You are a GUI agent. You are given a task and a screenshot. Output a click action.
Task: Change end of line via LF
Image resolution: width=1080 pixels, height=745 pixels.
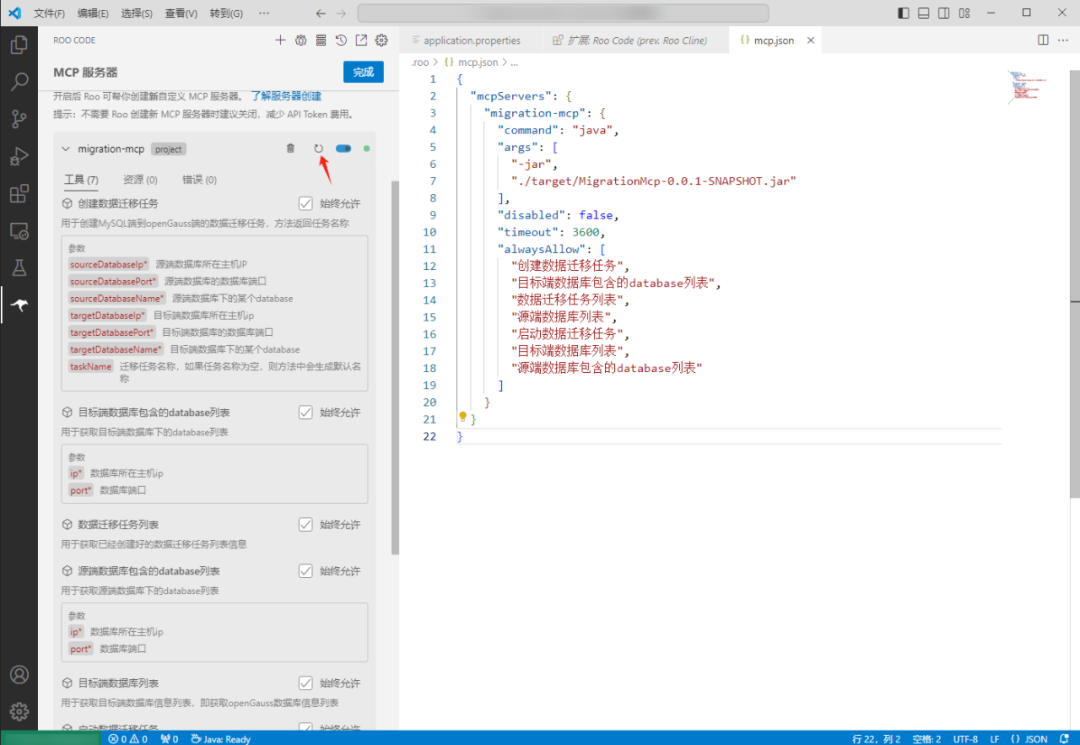(994, 738)
